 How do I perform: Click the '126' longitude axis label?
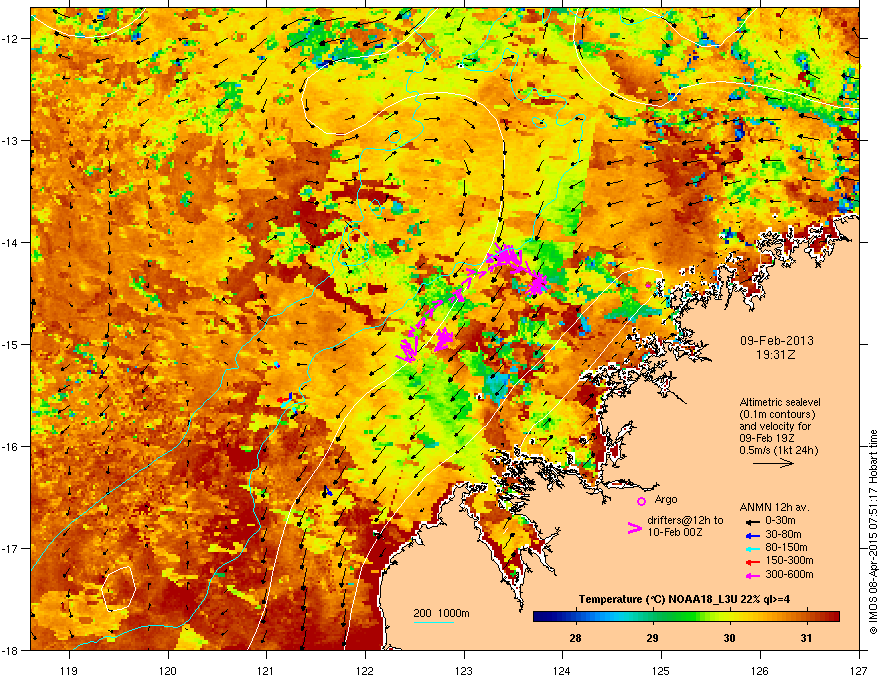tap(760, 671)
